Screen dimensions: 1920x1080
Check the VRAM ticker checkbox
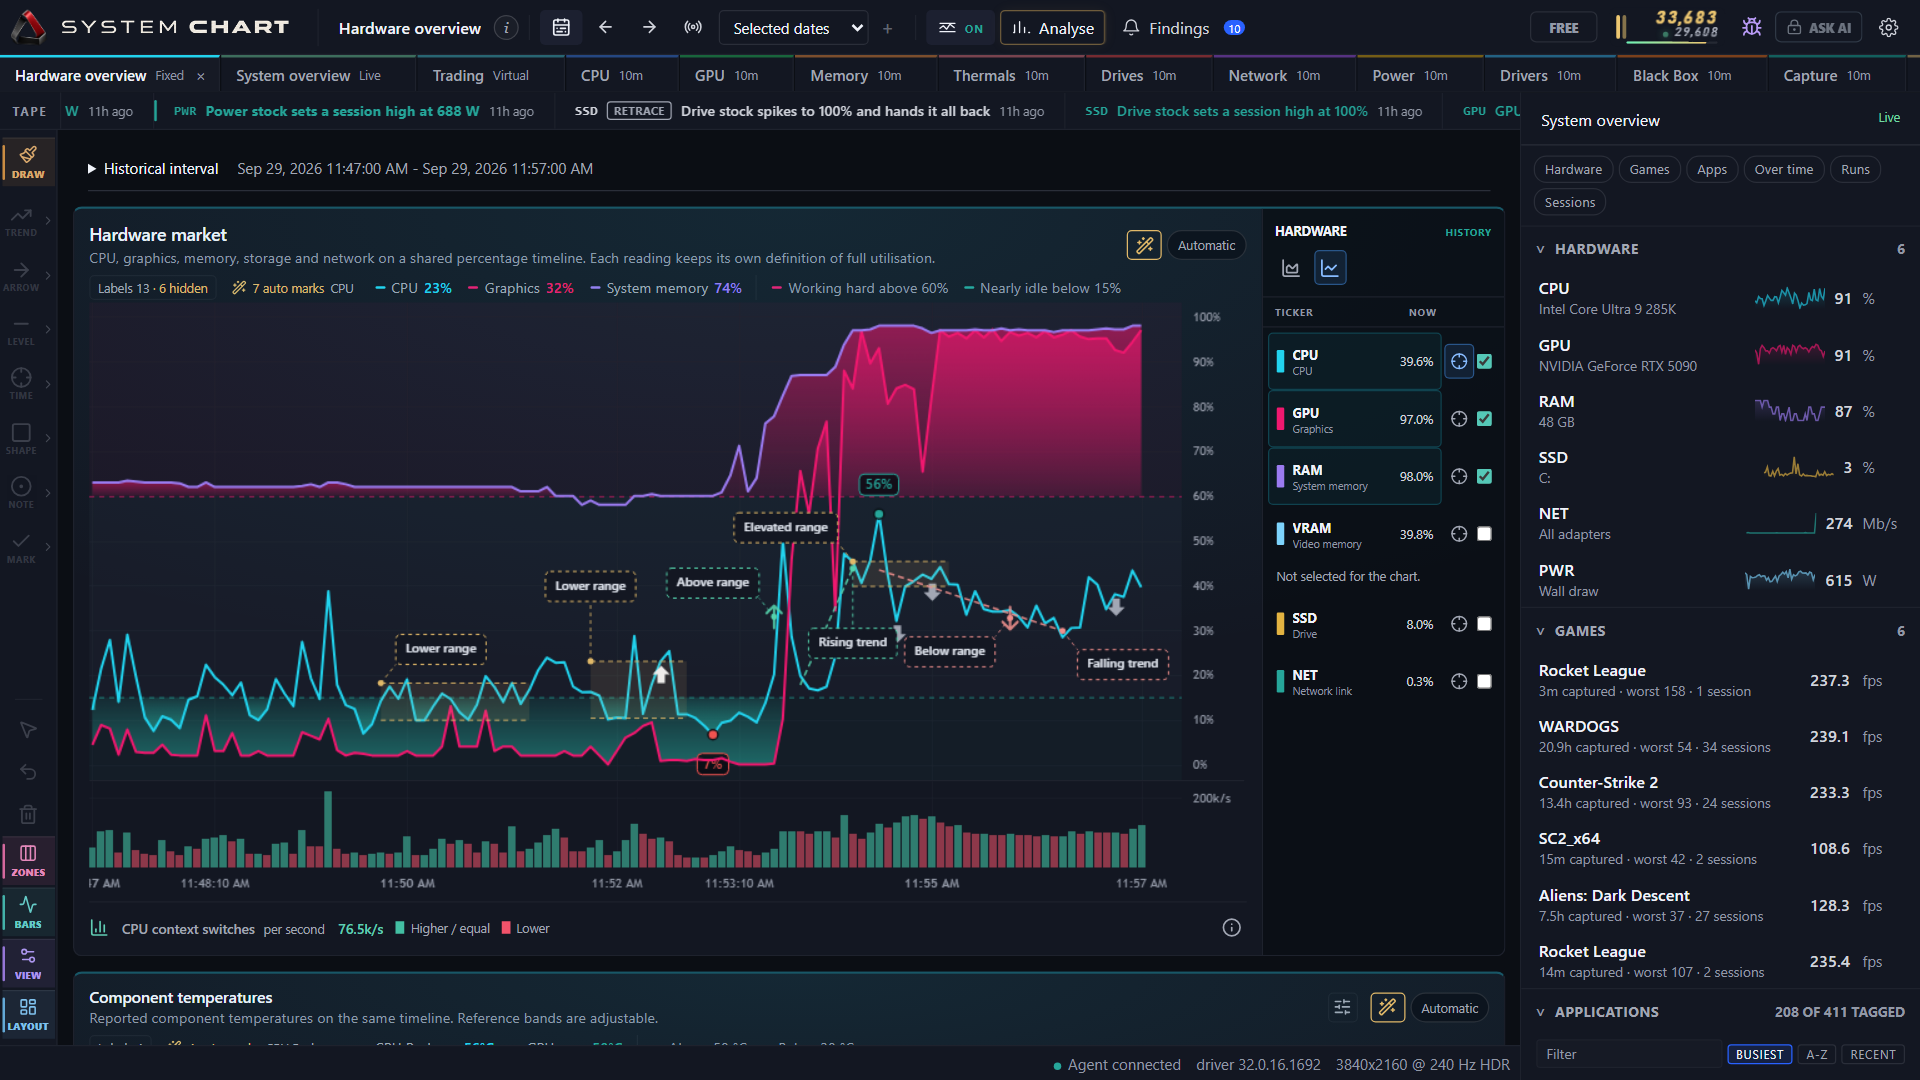1484,534
